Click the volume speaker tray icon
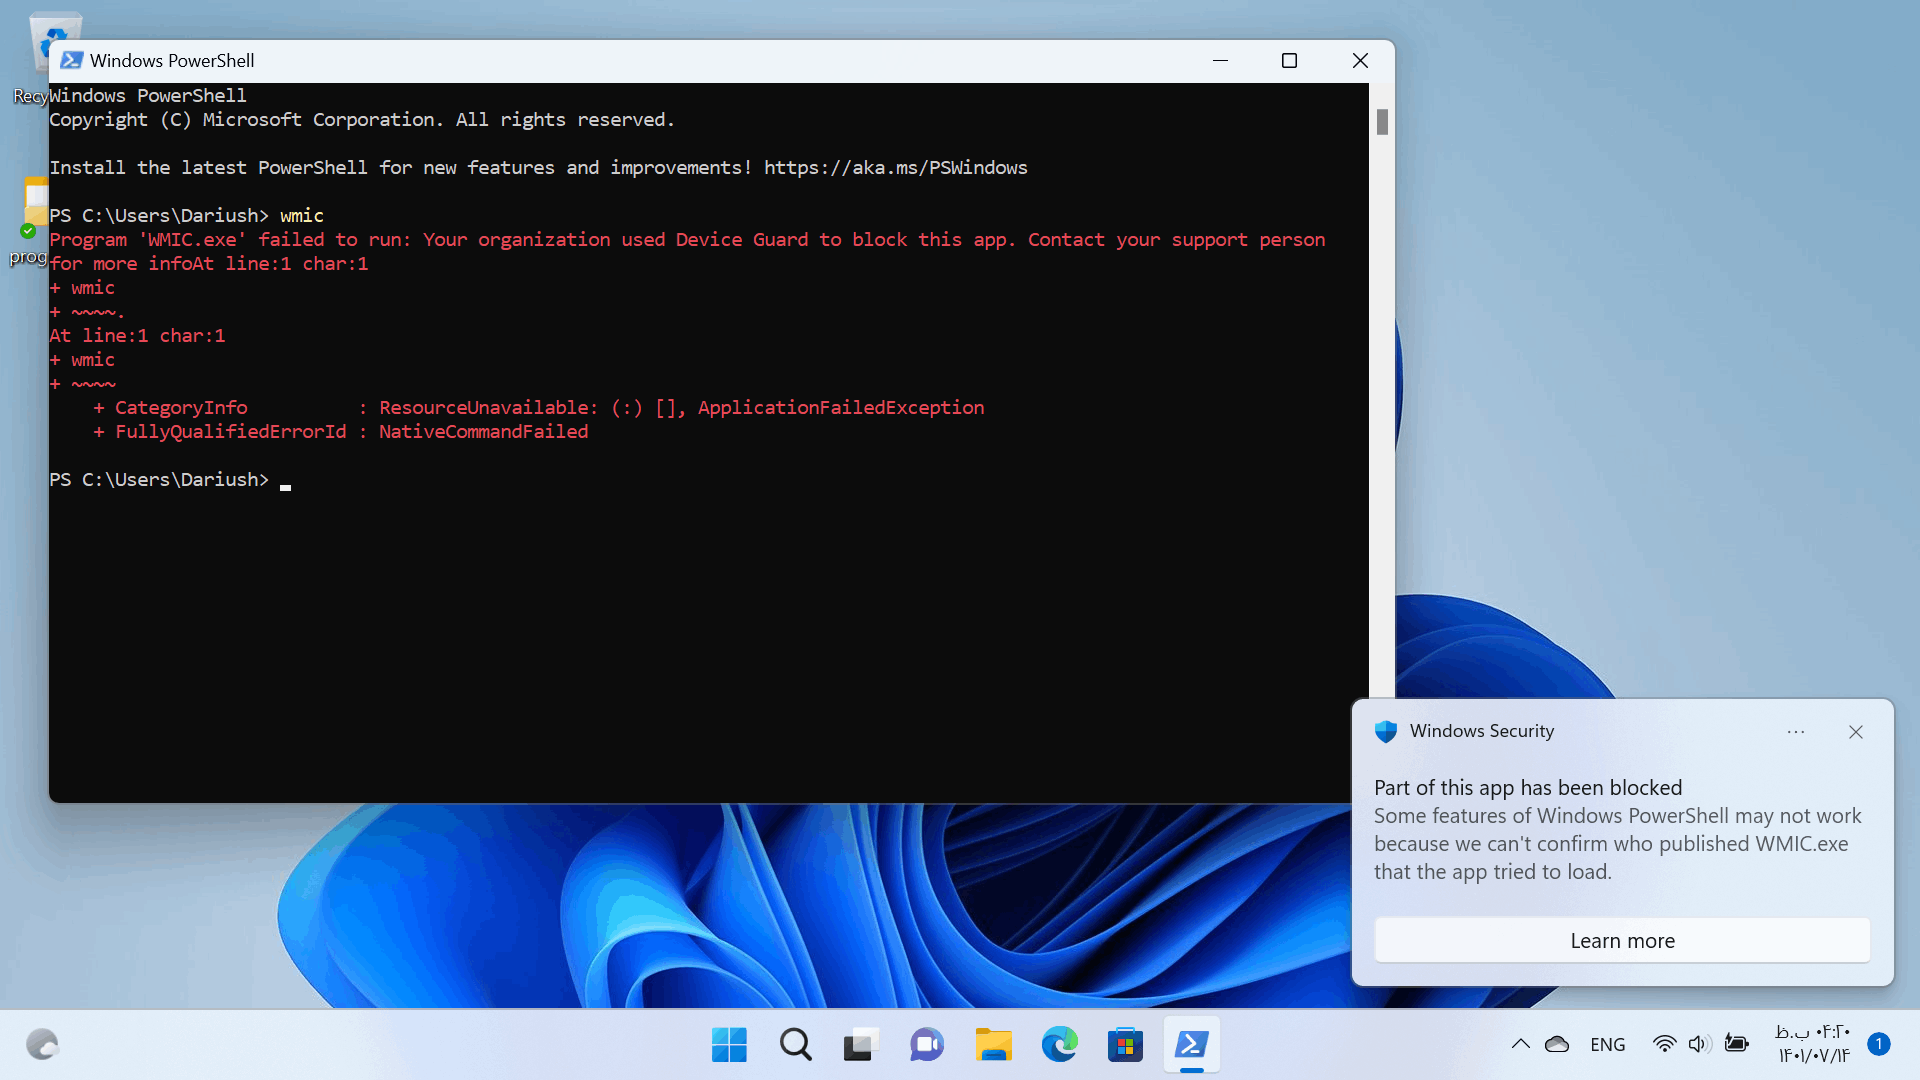This screenshot has height=1080, width=1920. pyautogui.click(x=1699, y=1044)
